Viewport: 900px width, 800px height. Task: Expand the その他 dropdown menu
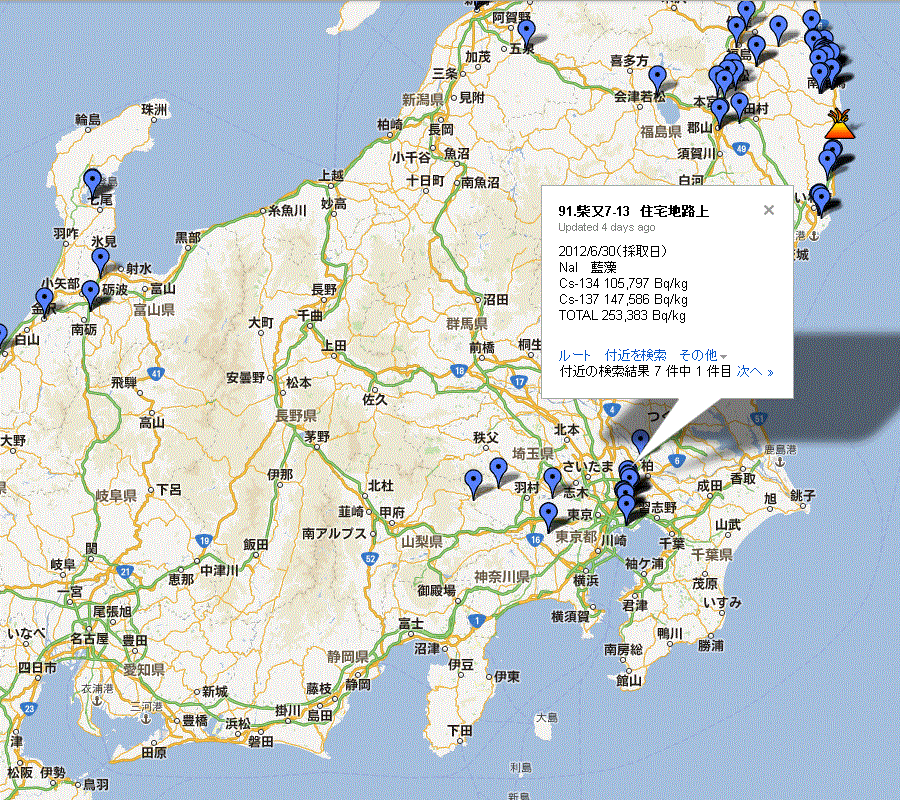[703, 355]
